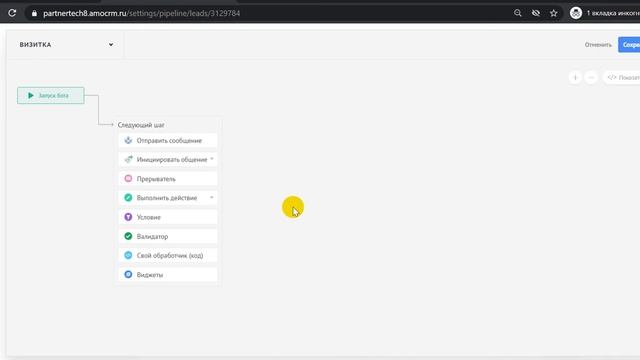Click the purple Условие icon

tap(128, 217)
